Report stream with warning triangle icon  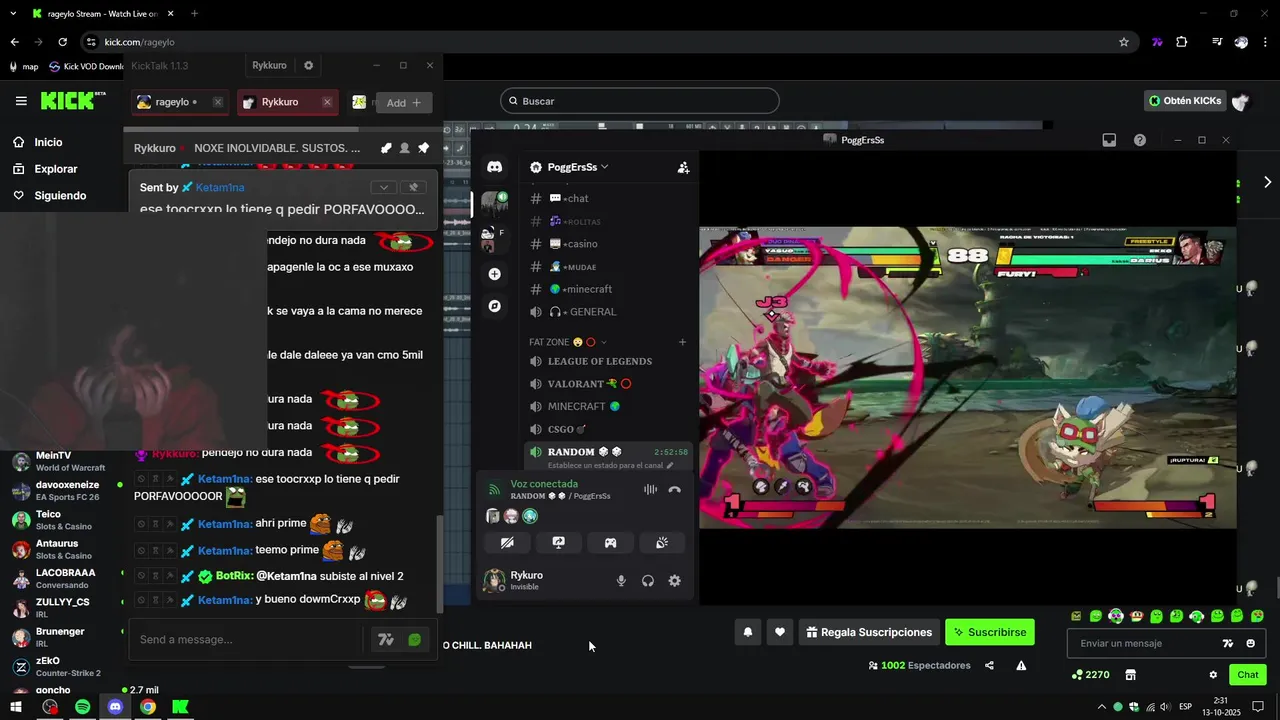click(x=1021, y=665)
